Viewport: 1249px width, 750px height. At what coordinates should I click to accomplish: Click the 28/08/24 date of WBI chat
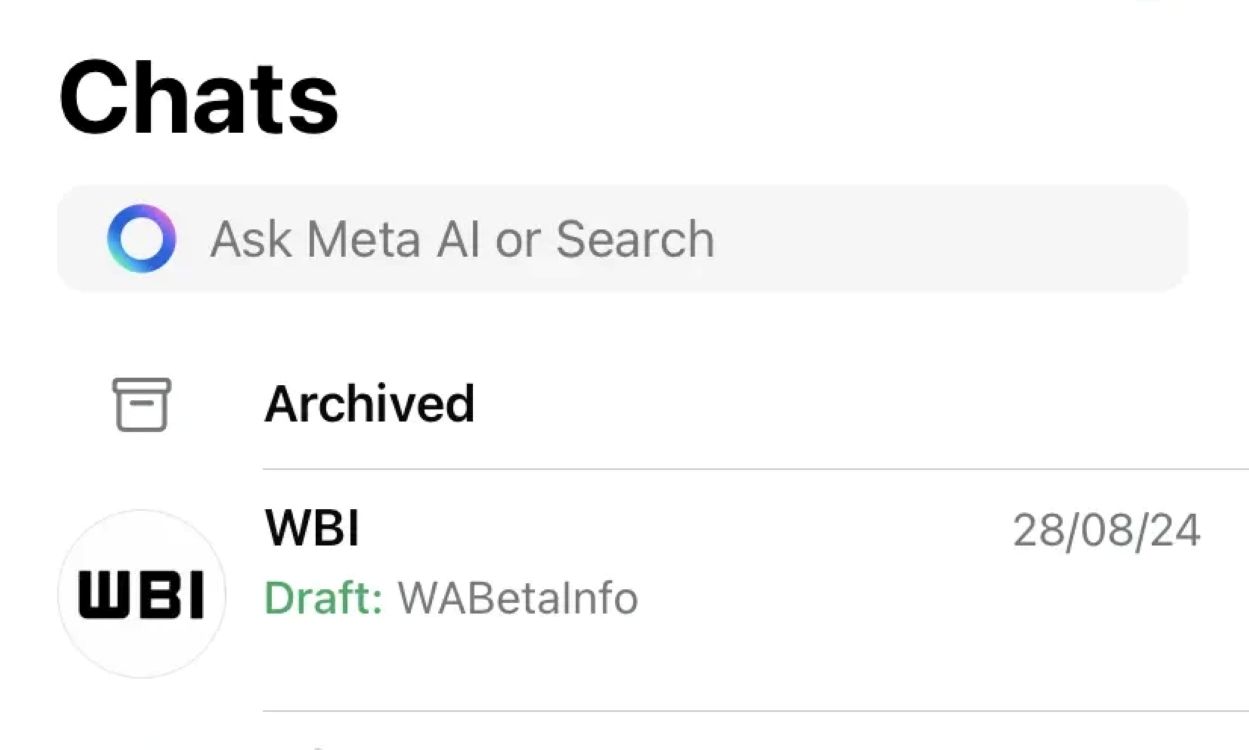click(x=1106, y=530)
